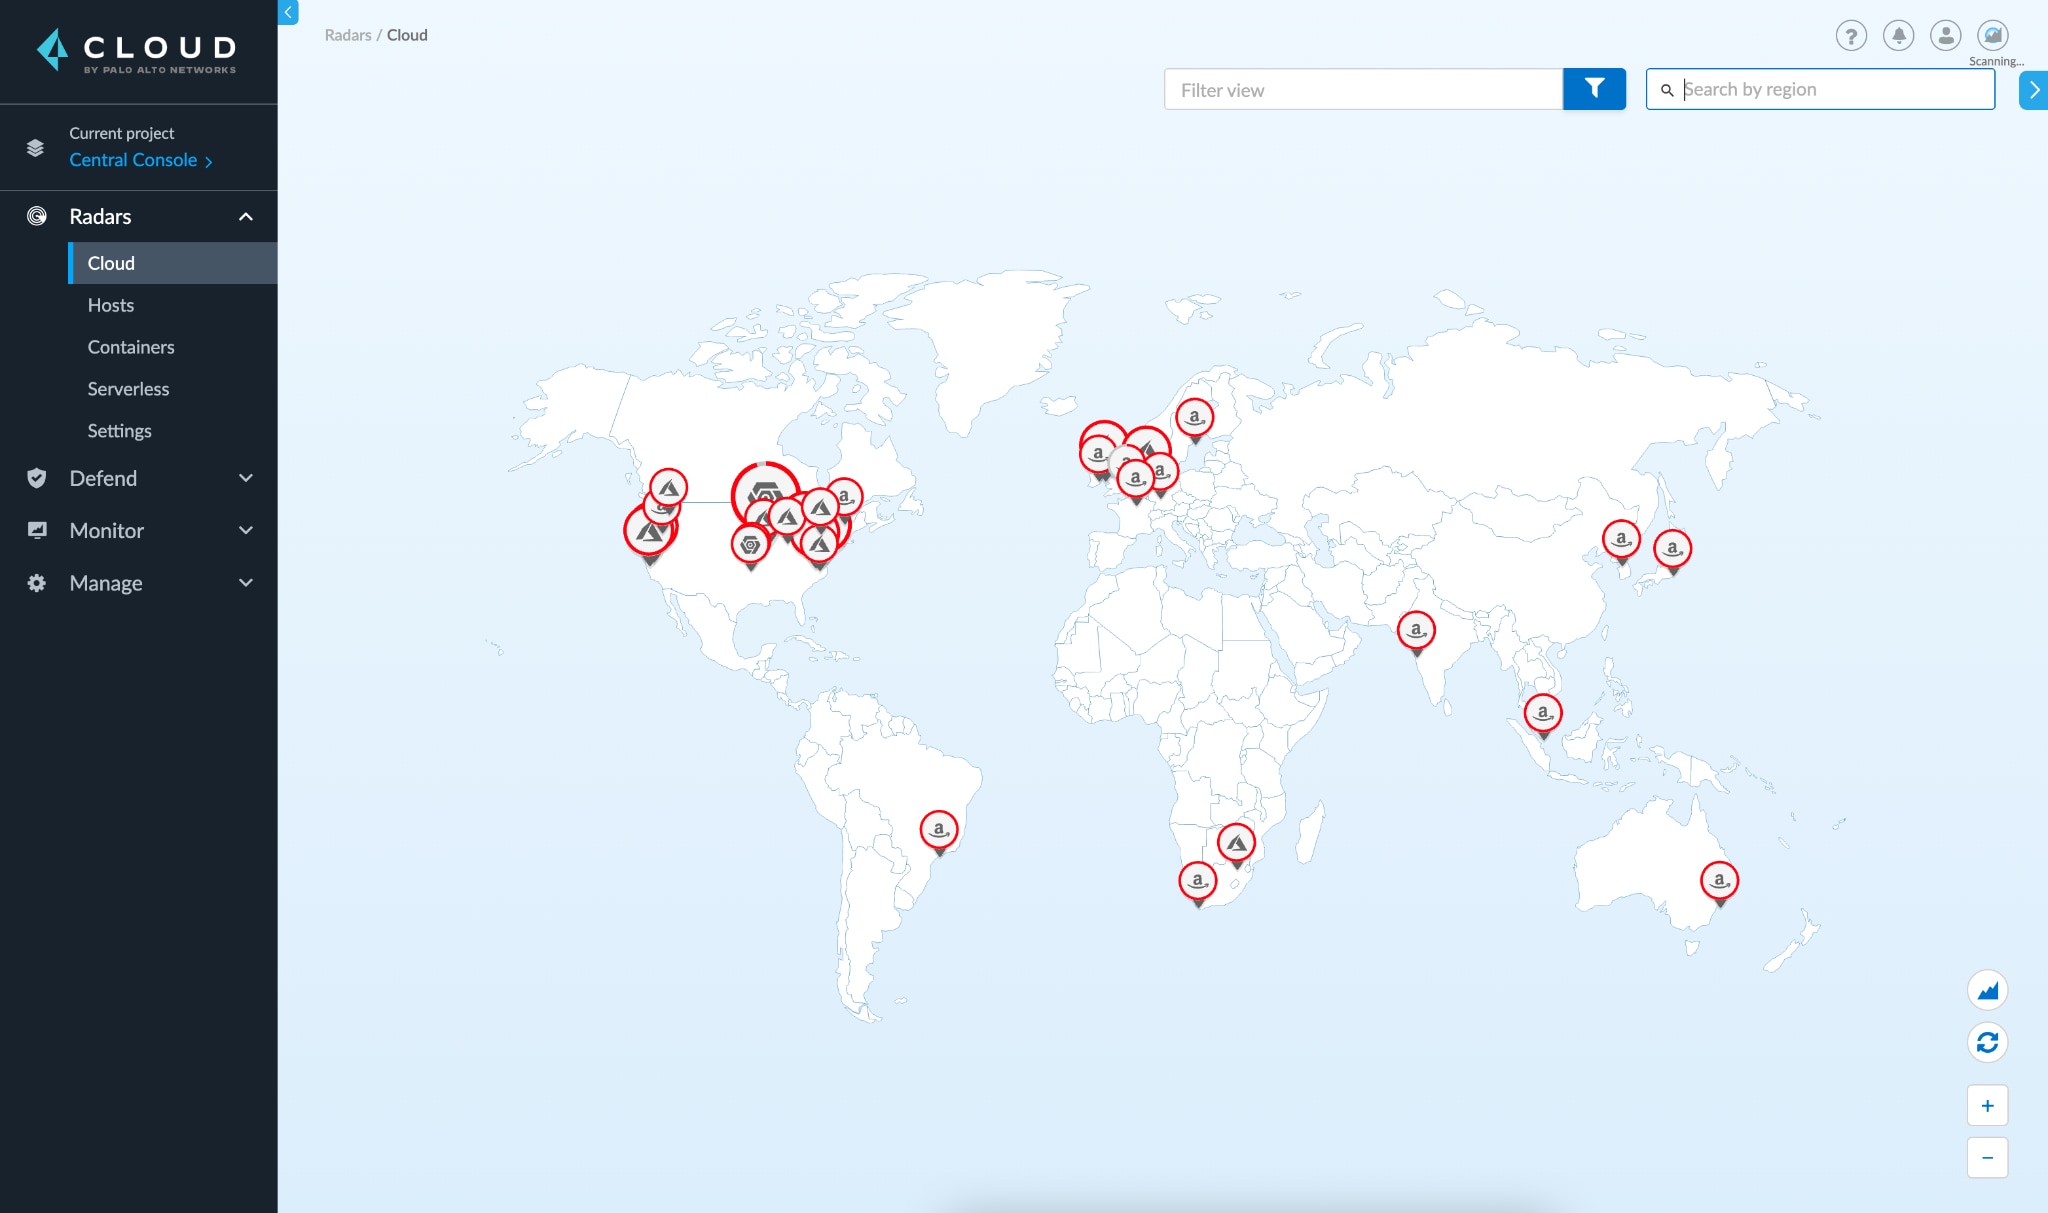Refresh the cloud radar map
Screen dimensions: 2048x1213
[1987, 1042]
